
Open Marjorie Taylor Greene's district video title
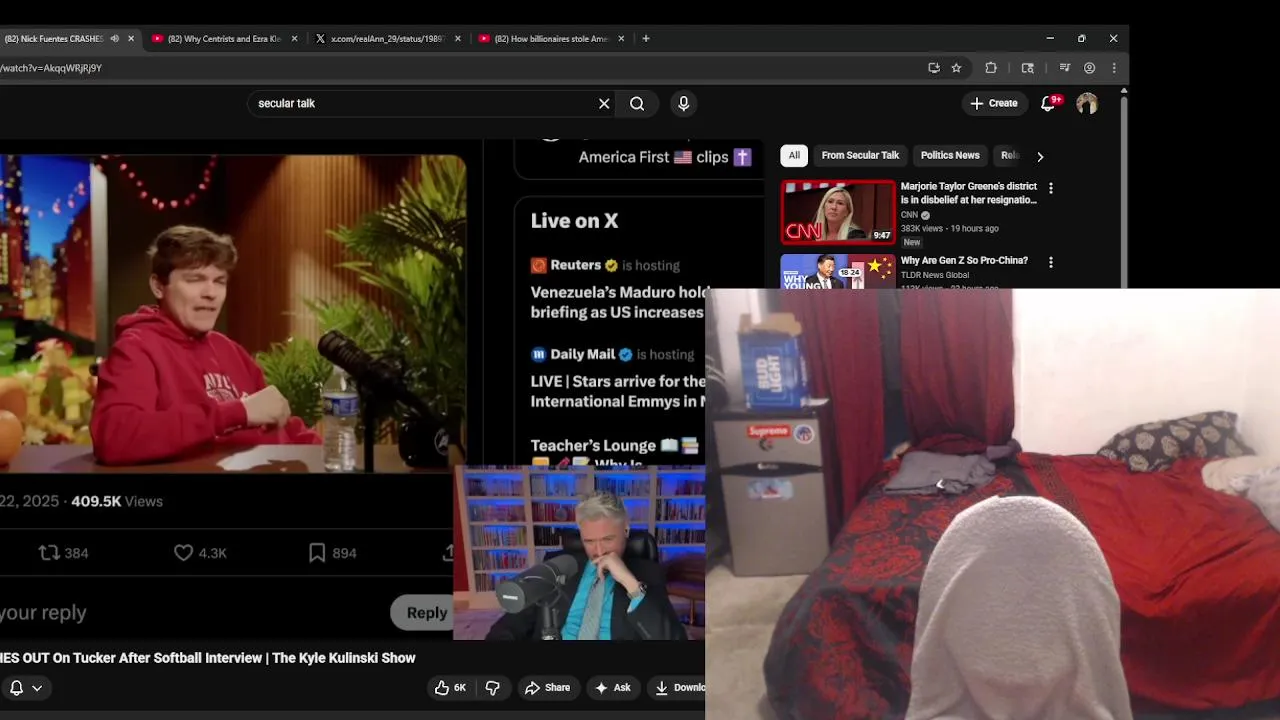coord(969,193)
